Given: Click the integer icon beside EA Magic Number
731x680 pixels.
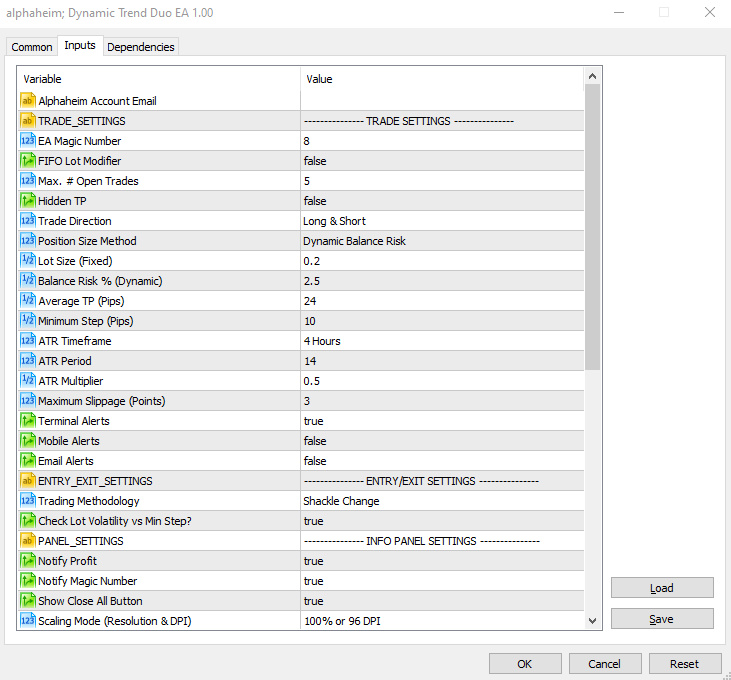Looking at the screenshot, I should tap(28, 140).
